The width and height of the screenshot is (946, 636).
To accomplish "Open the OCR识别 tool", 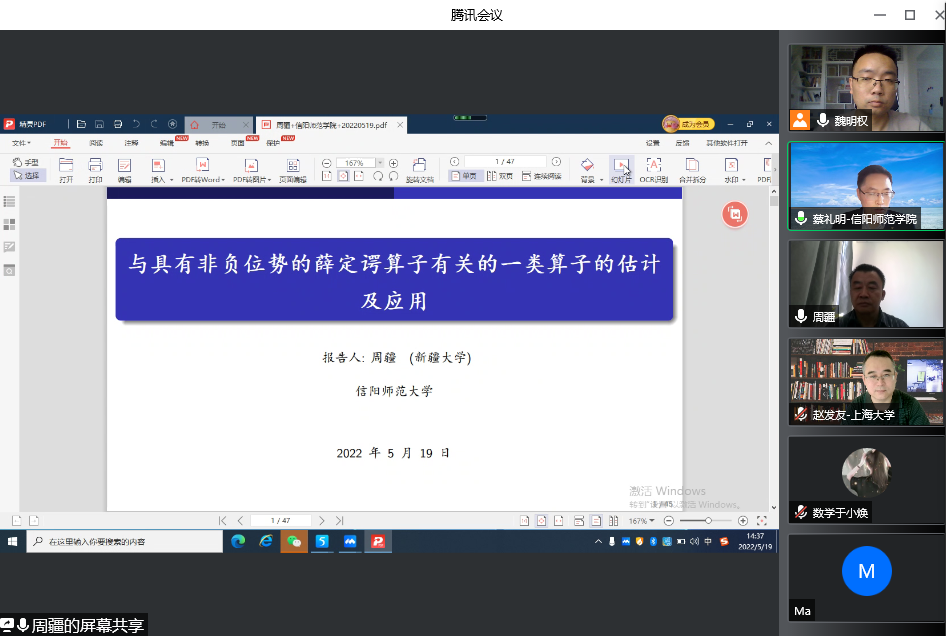I will [x=653, y=169].
